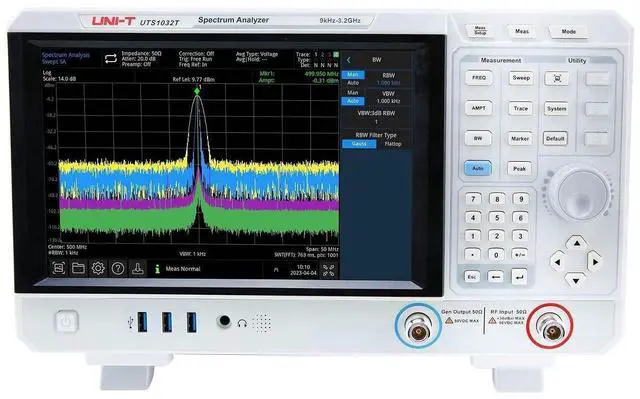
Task: Tap the screenshot capture icon on screen toolbar
Action: [x=59, y=268]
